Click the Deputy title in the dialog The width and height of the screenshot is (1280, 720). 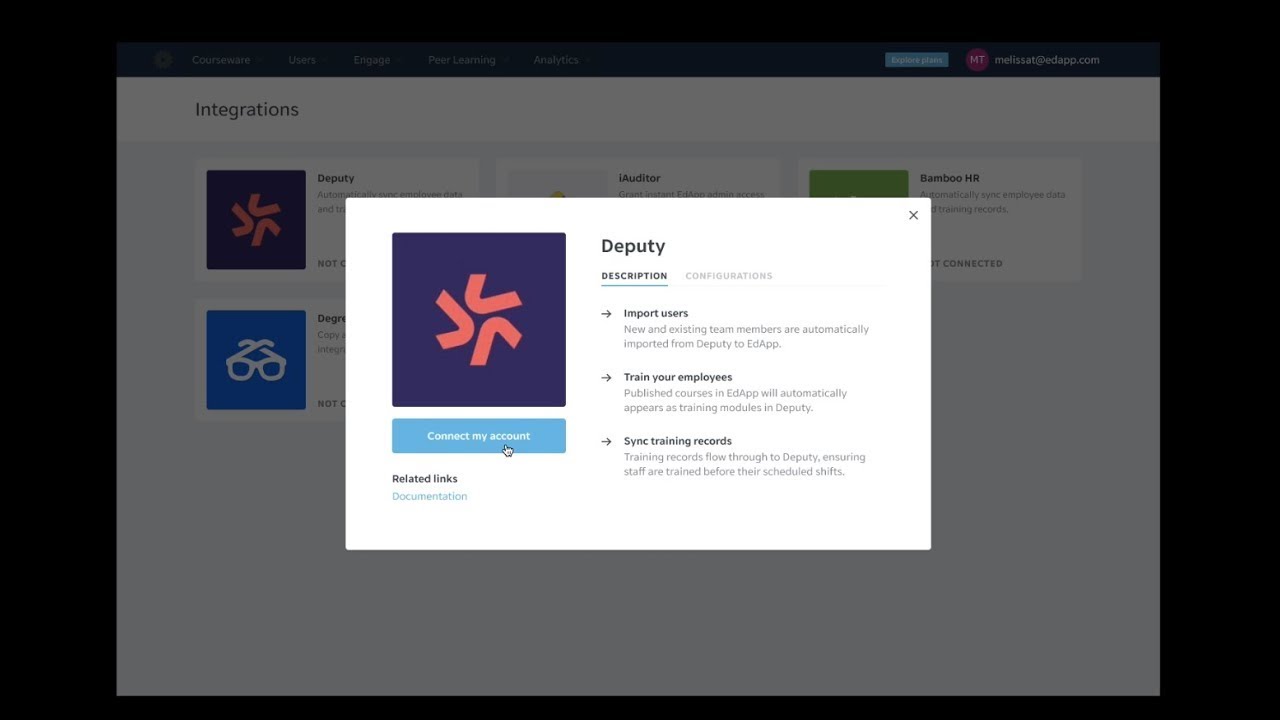(633, 246)
